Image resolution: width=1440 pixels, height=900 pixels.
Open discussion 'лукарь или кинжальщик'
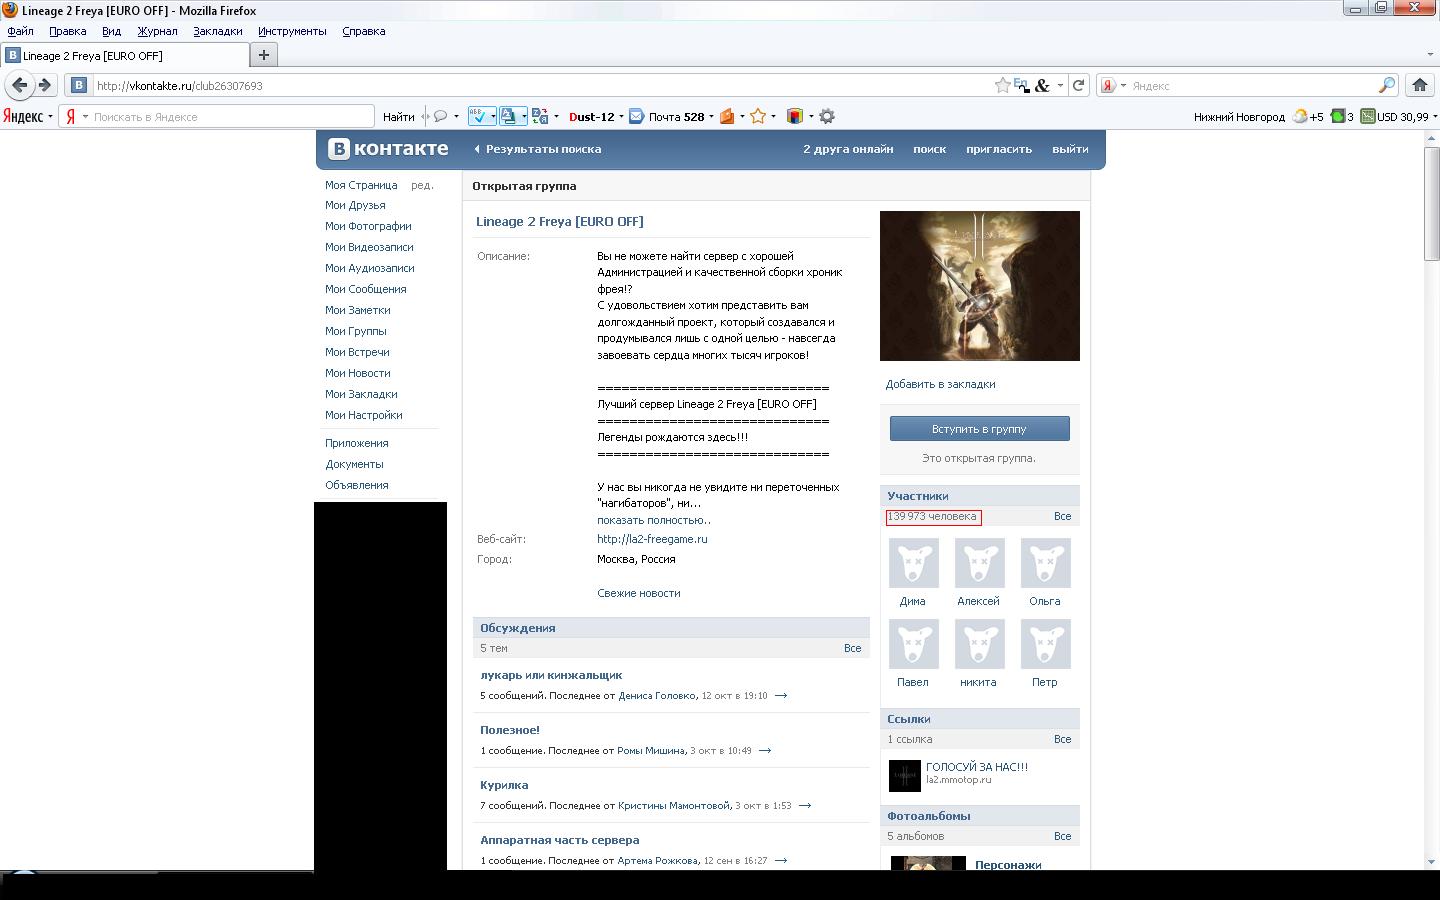point(551,675)
